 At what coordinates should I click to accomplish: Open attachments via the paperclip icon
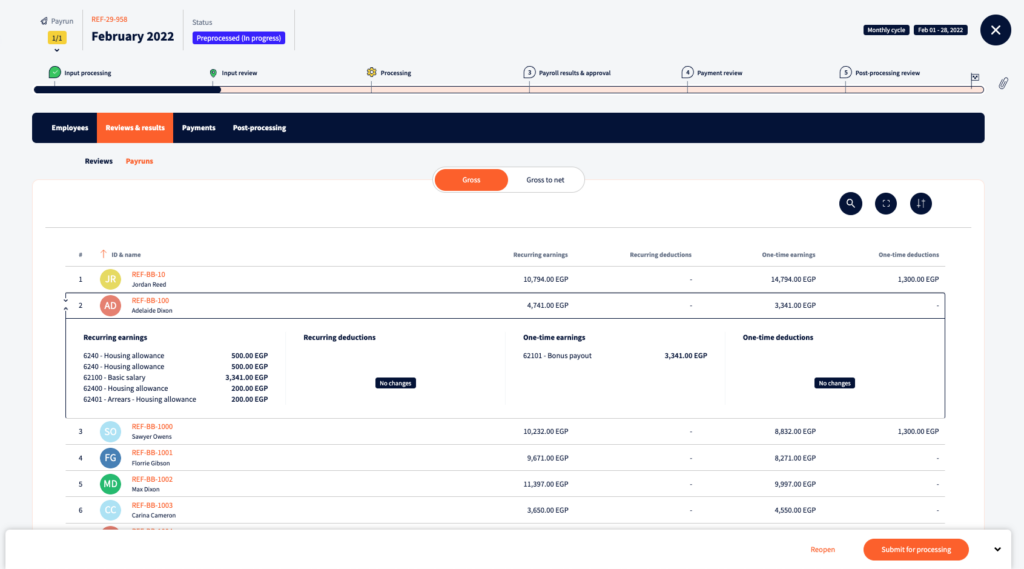click(1003, 84)
